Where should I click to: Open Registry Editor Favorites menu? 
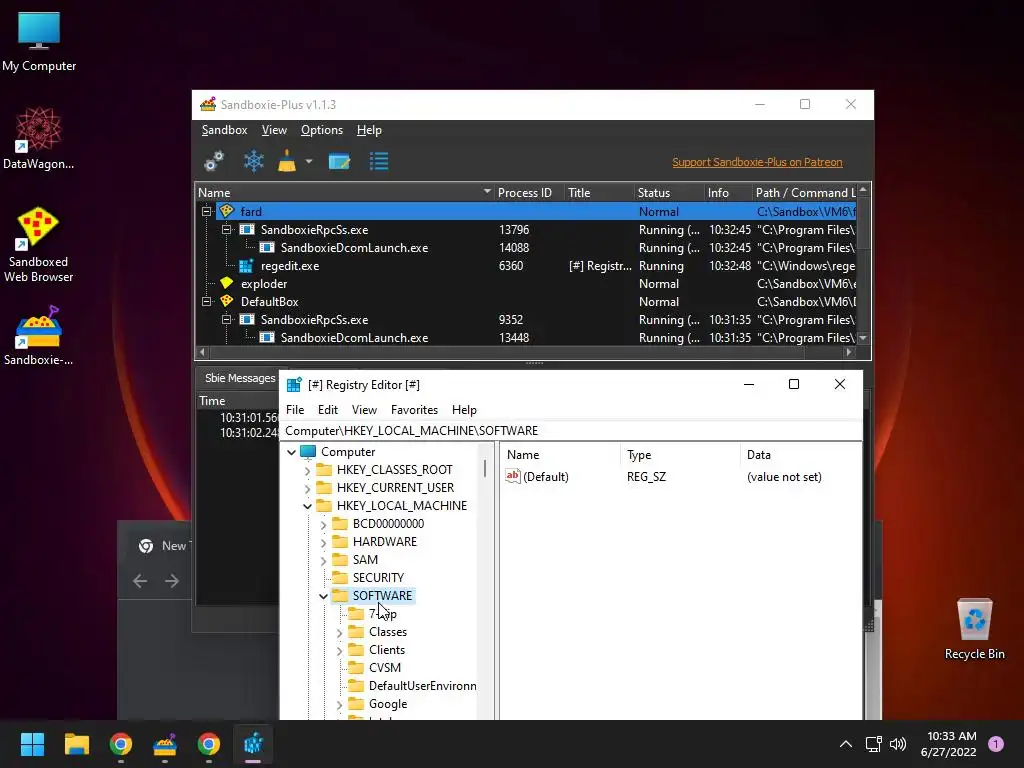point(414,409)
